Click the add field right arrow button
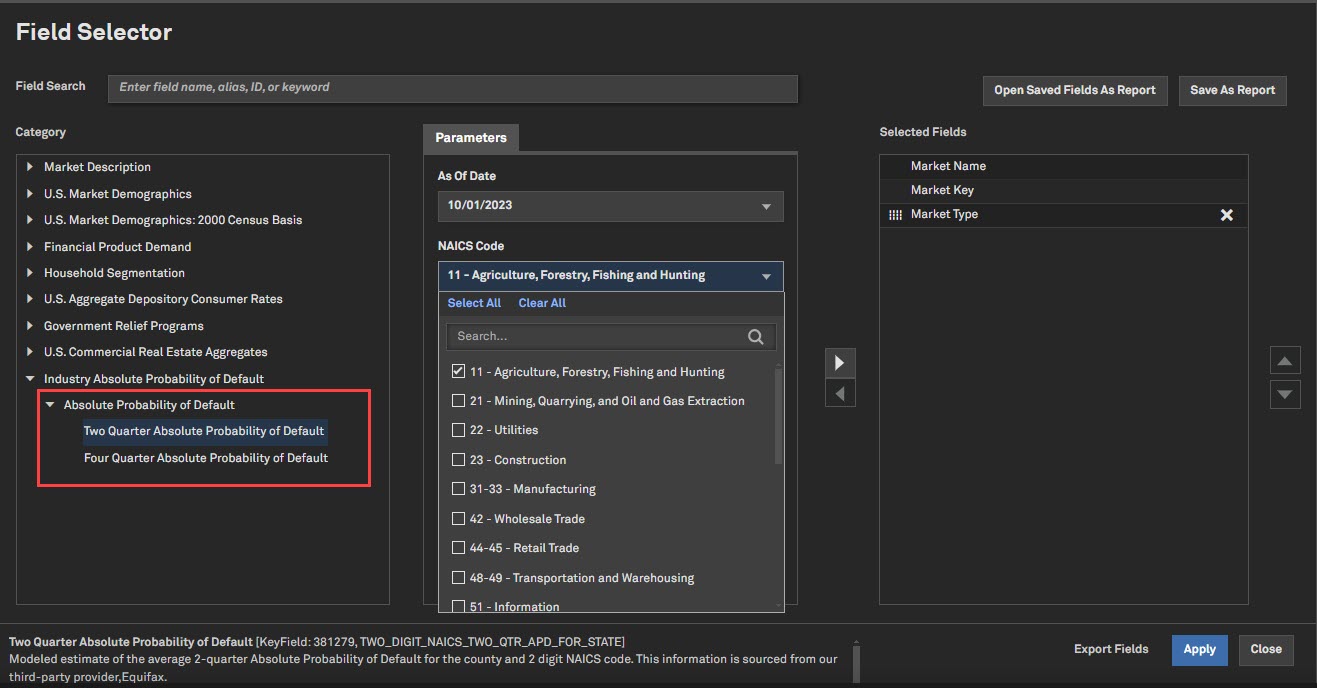This screenshot has width=1317, height=688. pos(840,362)
